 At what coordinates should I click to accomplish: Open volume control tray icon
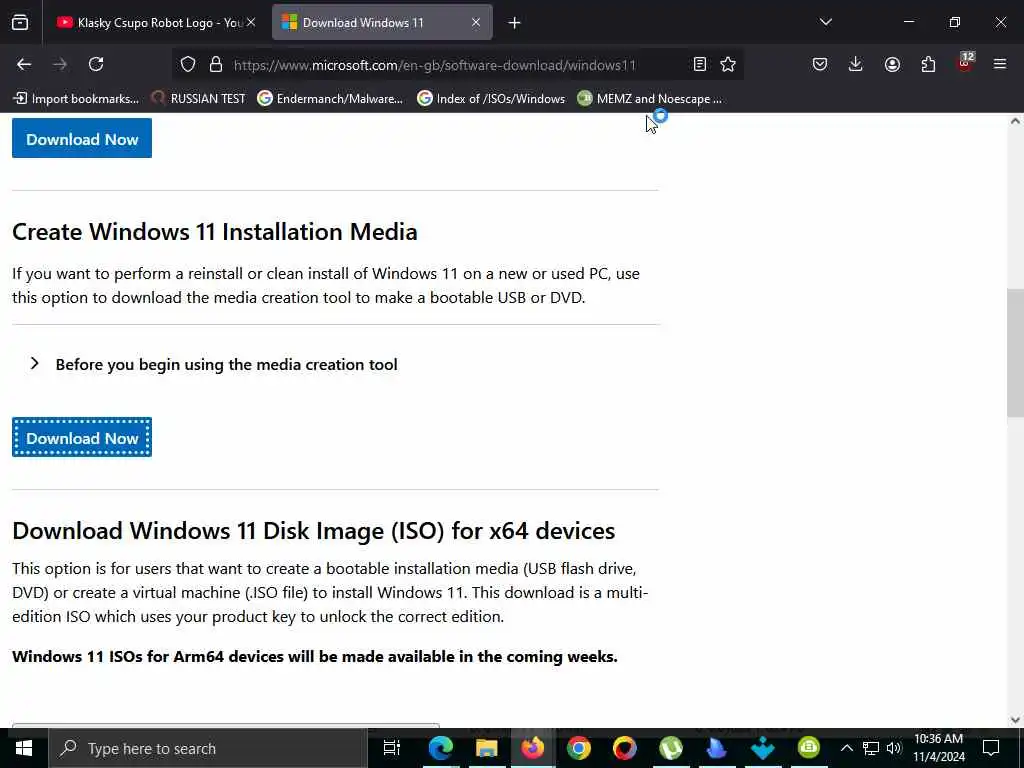pyautogui.click(x=894, y=748)
